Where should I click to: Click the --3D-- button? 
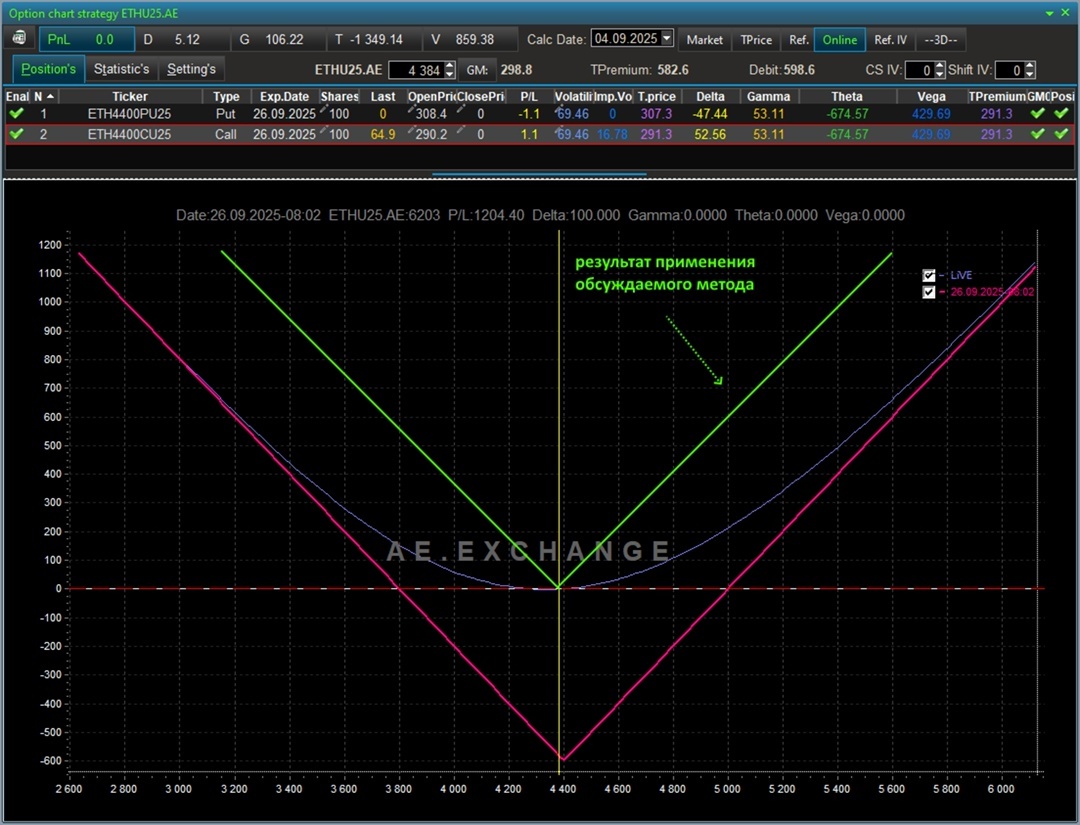[941, 40]
